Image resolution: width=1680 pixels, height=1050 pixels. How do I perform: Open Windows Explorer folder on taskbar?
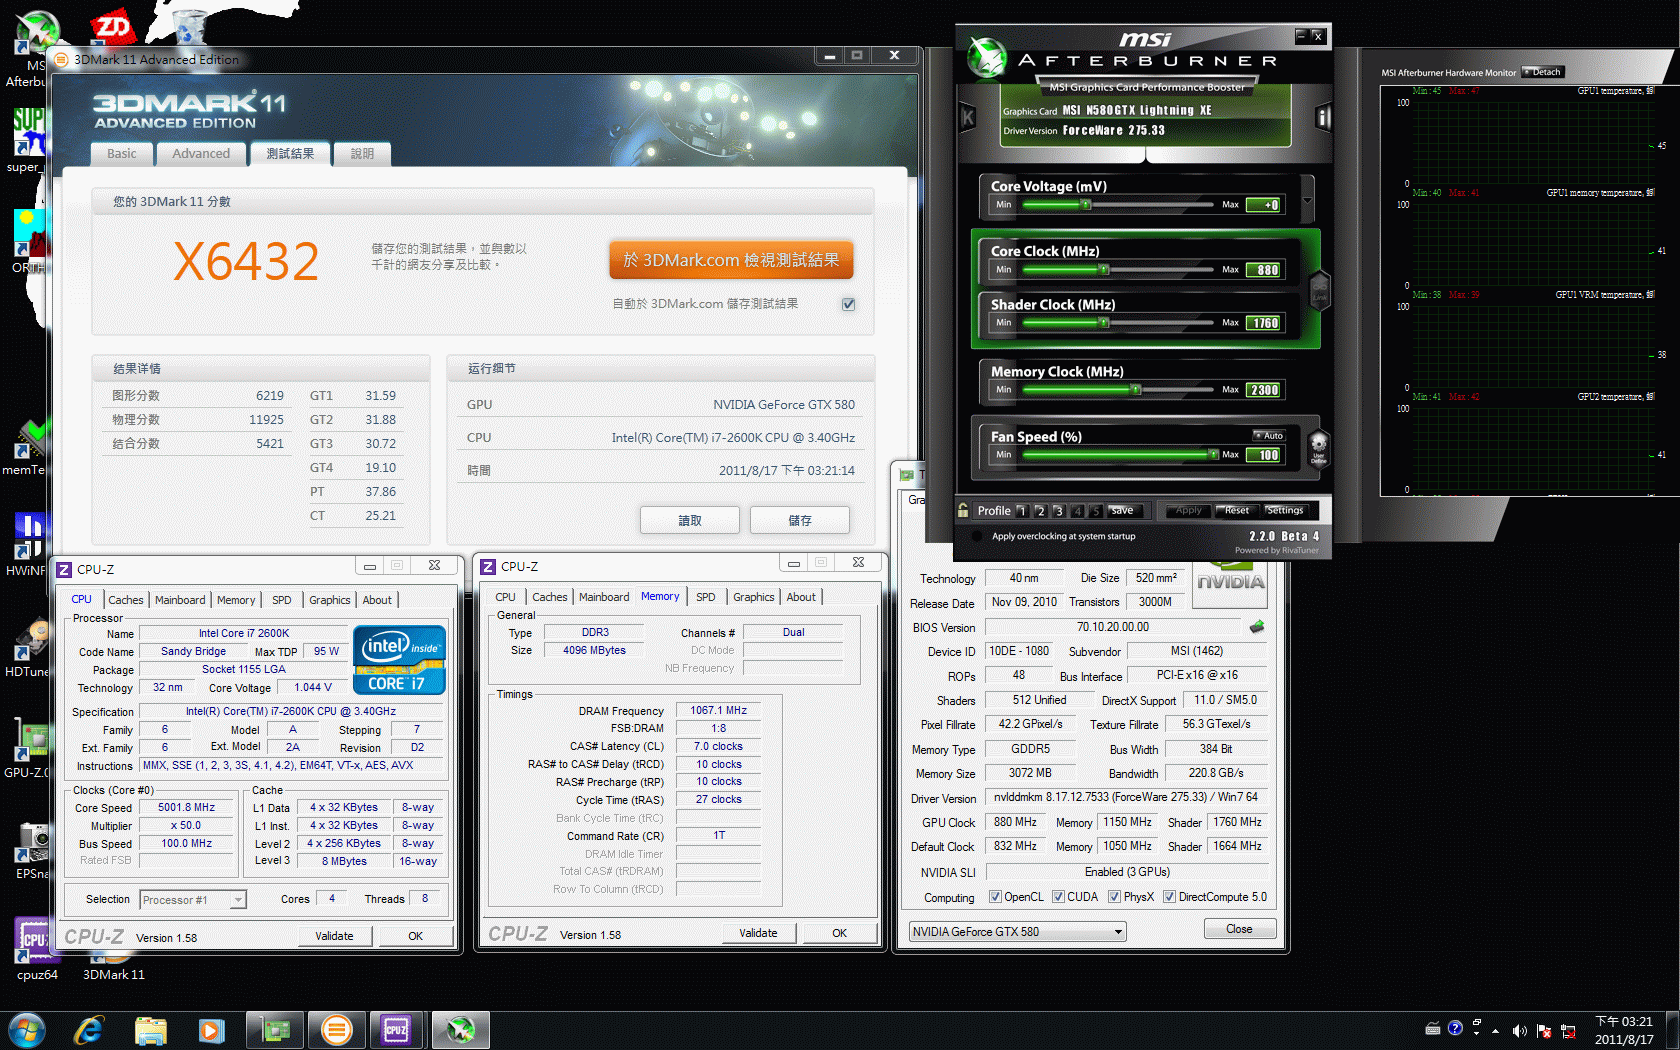click(x=150, y=1030)
